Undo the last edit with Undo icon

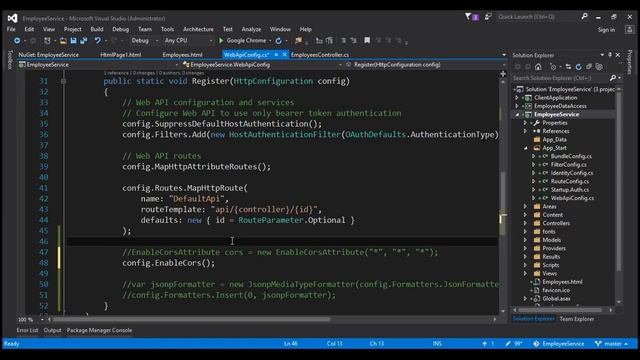[x=97, y=40]
